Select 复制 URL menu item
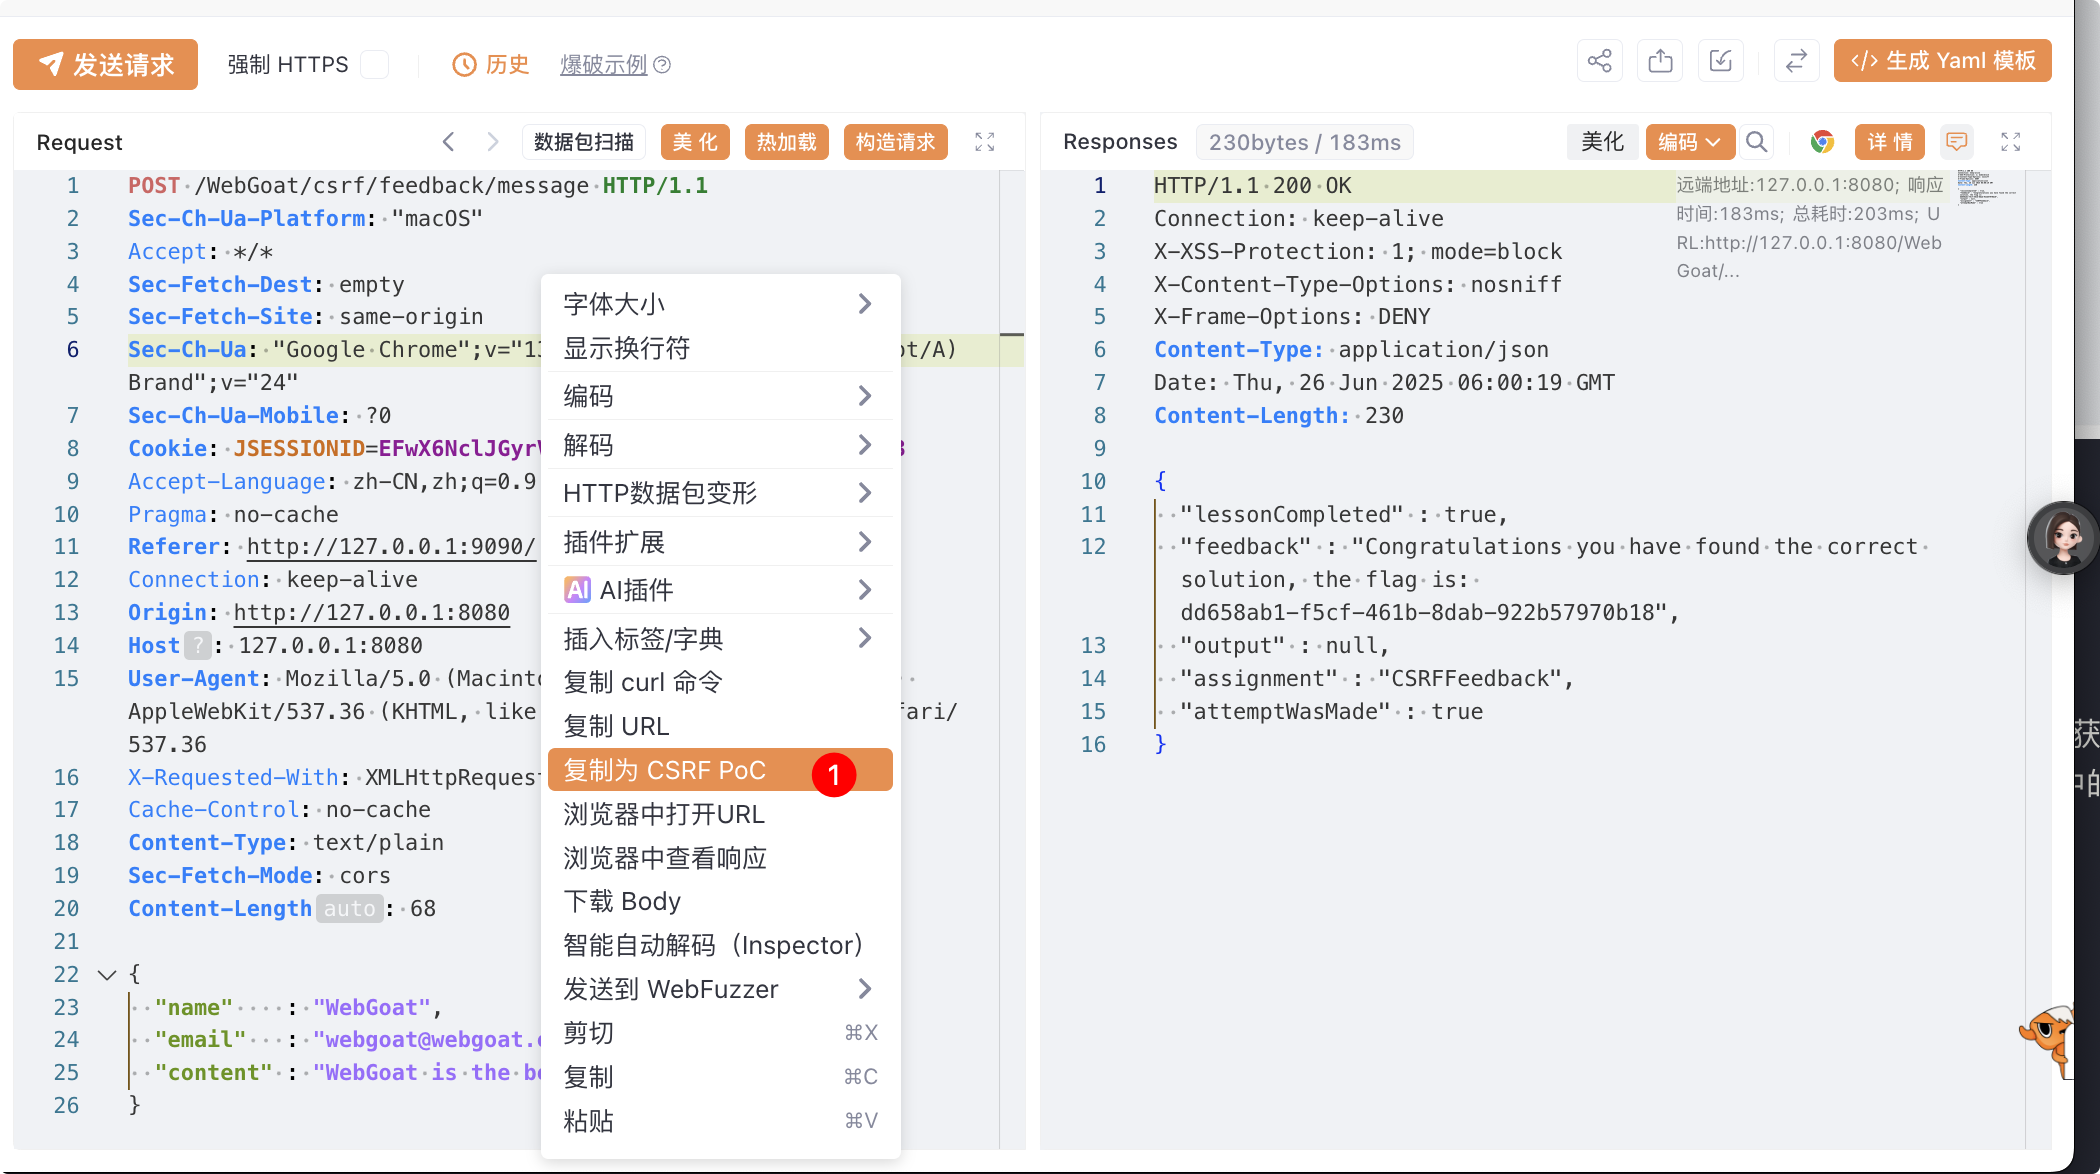 (x=720, y=726)
